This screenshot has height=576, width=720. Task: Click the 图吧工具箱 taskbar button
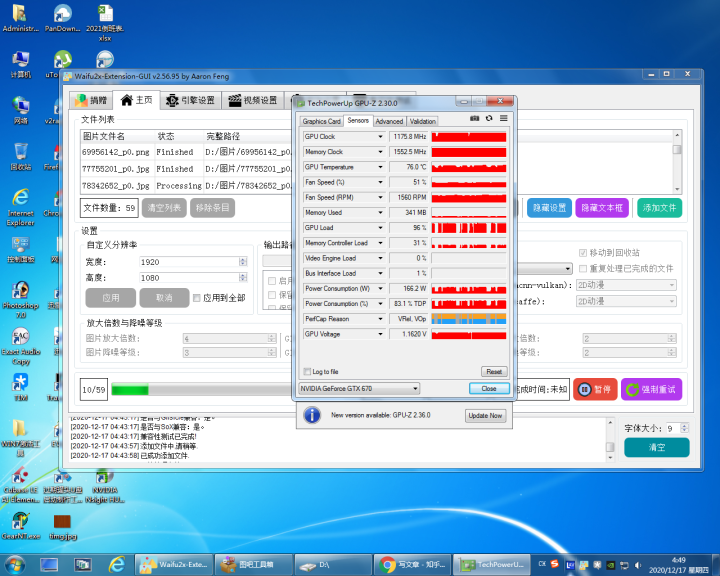pos(253,565)
